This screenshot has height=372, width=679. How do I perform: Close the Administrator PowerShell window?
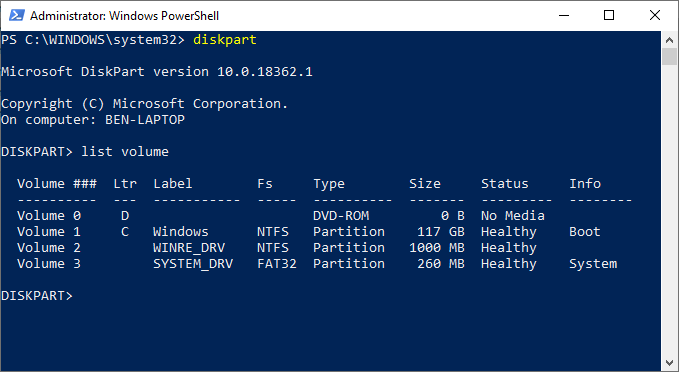click(x=655, y=16)
